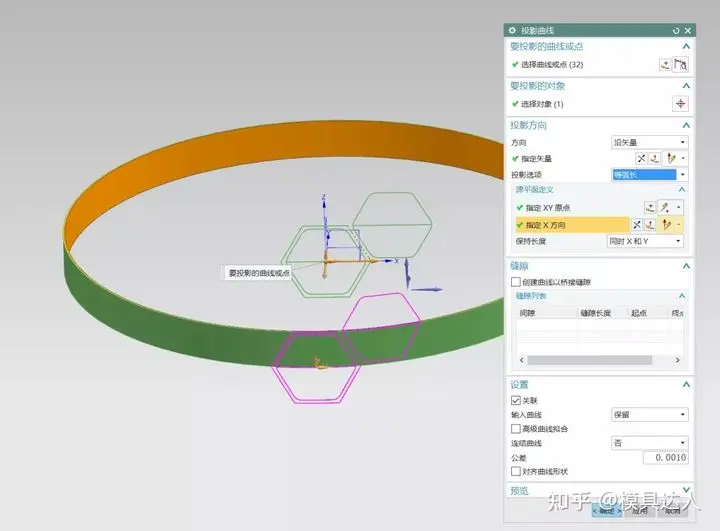Click the 要投影的曲线或点 tooltip label in viewport
Screen dimensions: 720x531
point(259,273)
